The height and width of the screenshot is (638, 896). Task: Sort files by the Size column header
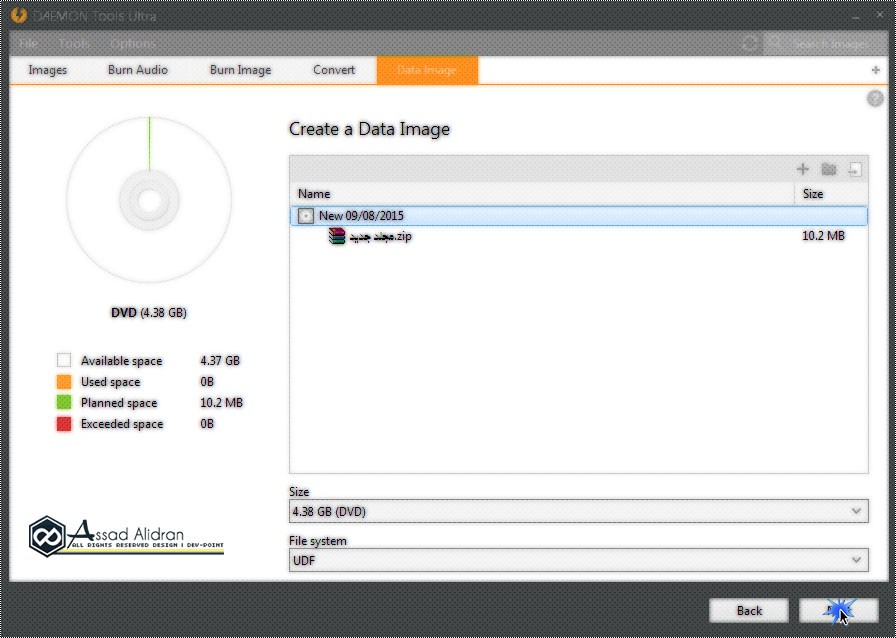(x=831, y=194)
